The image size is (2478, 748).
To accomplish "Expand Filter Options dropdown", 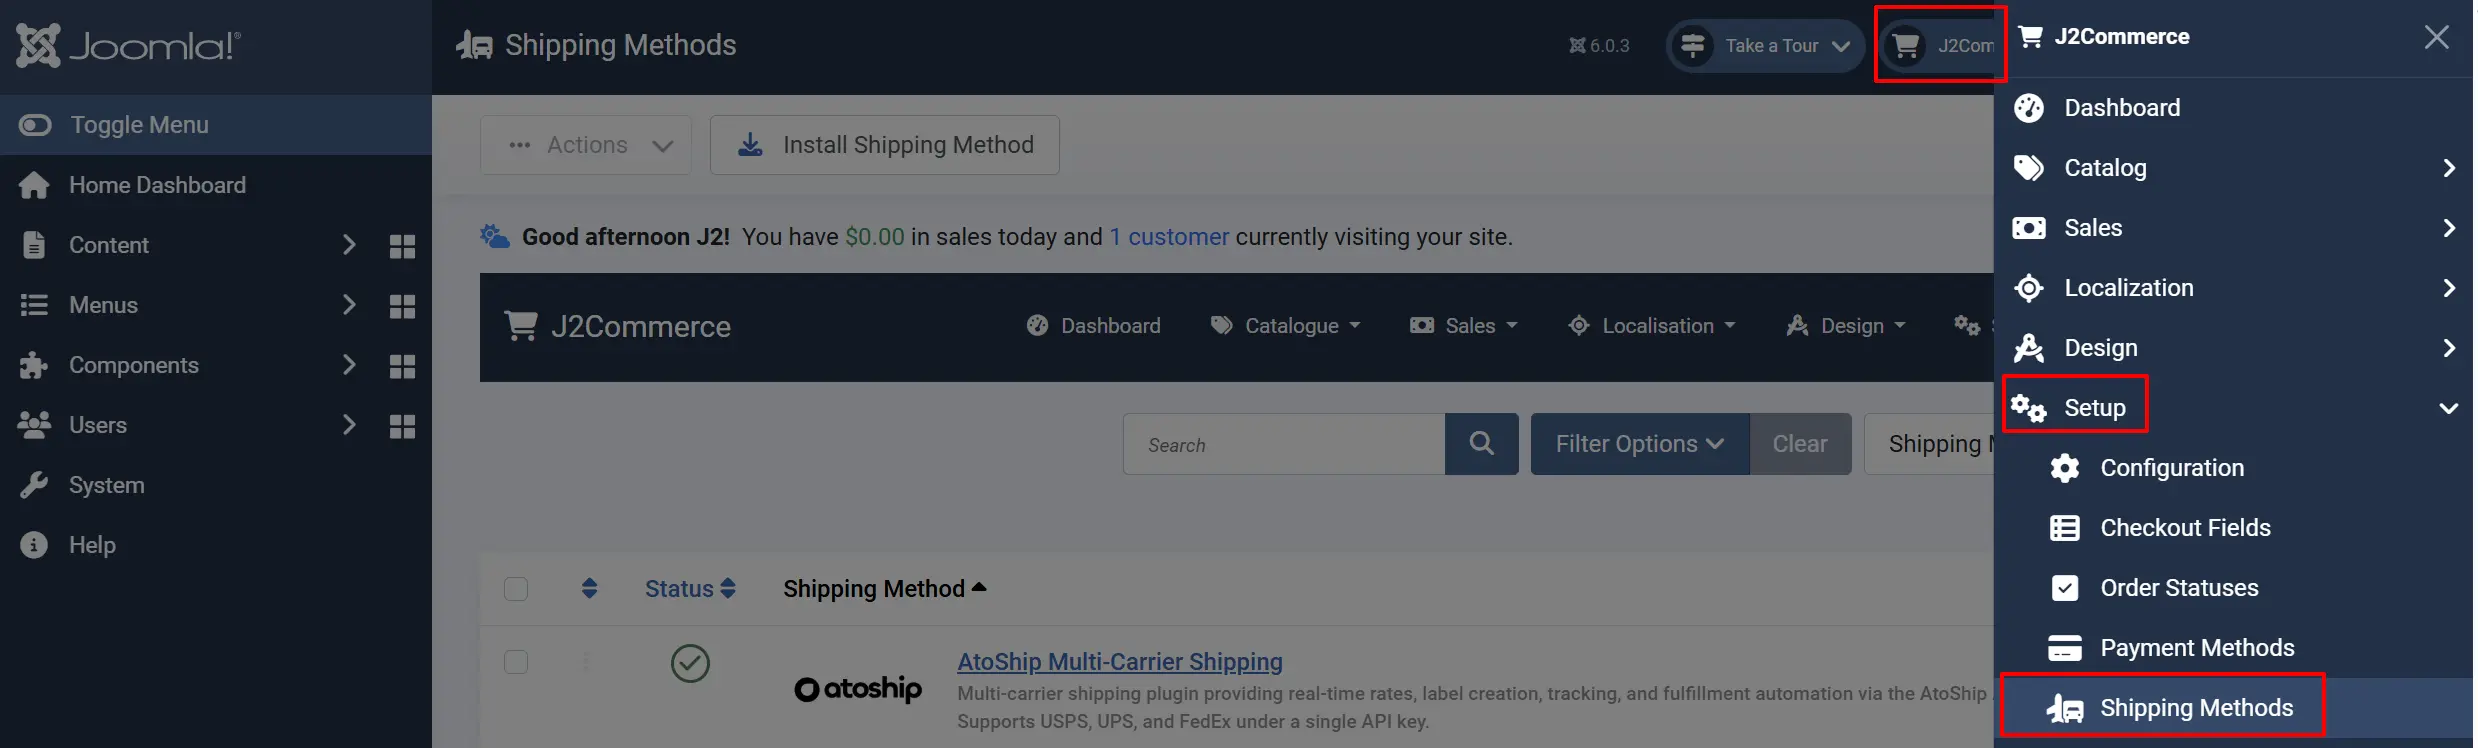I will [x=1640, y=444].
